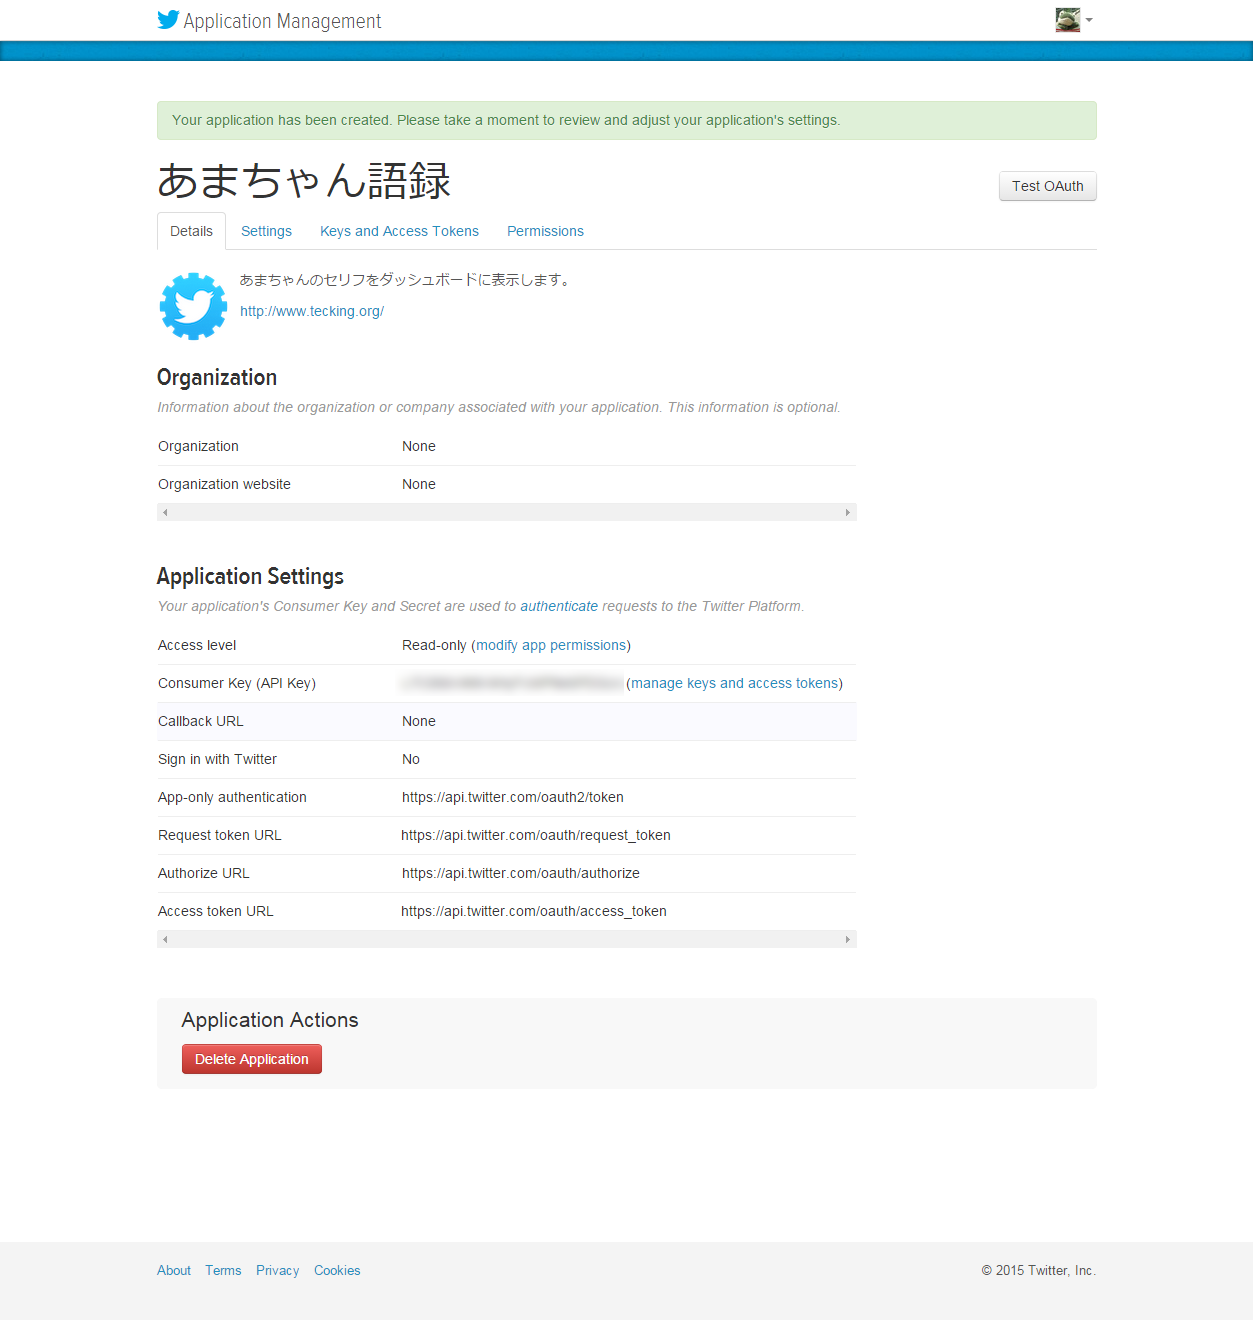Image resolution: width=1253 pixels, height=1320 pixels.
Task: Select the oauth/request_token URL value
Action: [x=536, y=835]
